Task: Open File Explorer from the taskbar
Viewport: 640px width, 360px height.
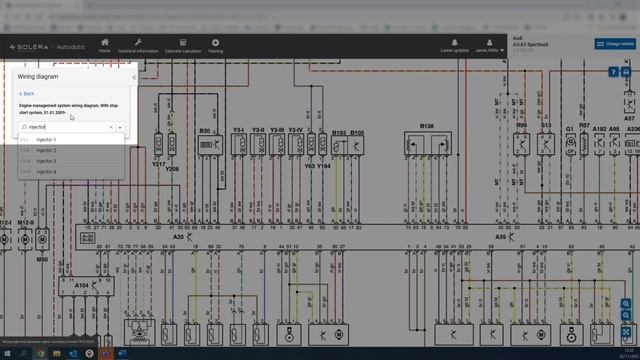Action: 56,353
